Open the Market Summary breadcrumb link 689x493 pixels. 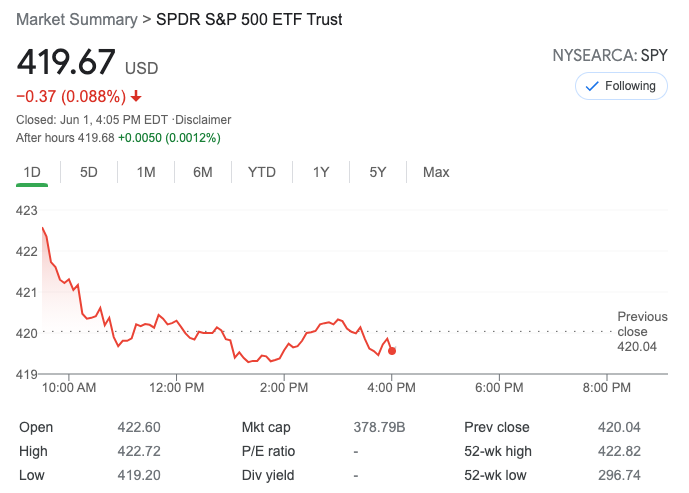pos(76,20)
